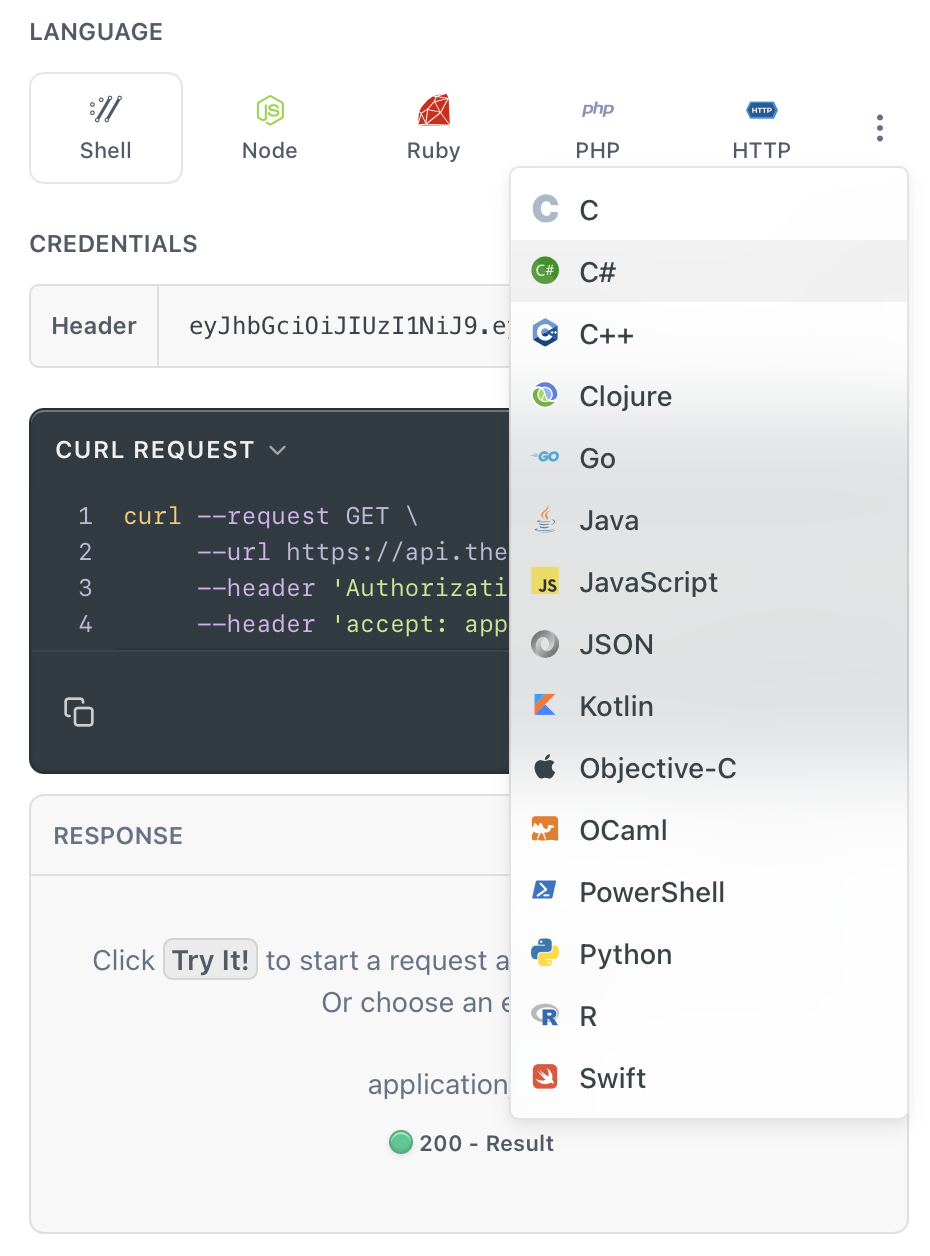
Task: Pick JavaScript in the language list
Action: (709, 581)
